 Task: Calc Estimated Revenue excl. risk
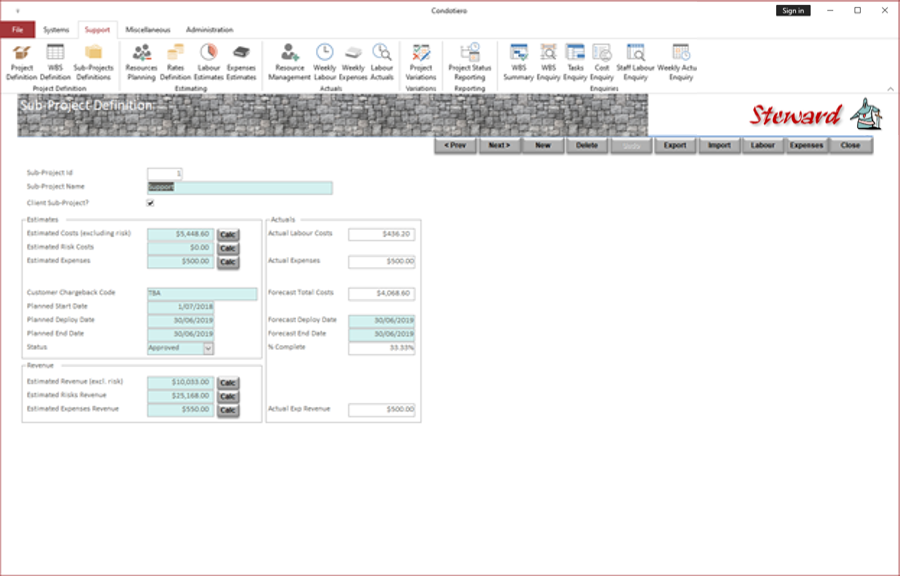click(228, 383)
